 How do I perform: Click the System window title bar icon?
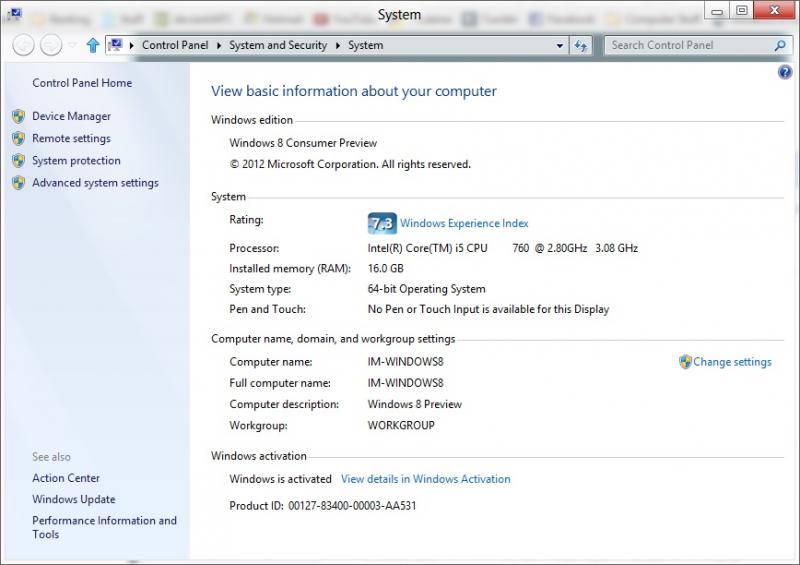pos(15,14)
